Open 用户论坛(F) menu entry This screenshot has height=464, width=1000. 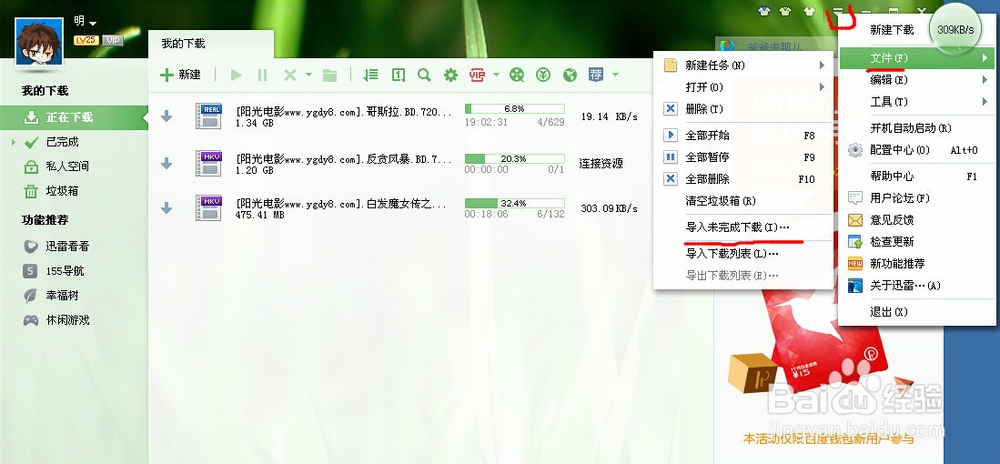click(916, 198)
